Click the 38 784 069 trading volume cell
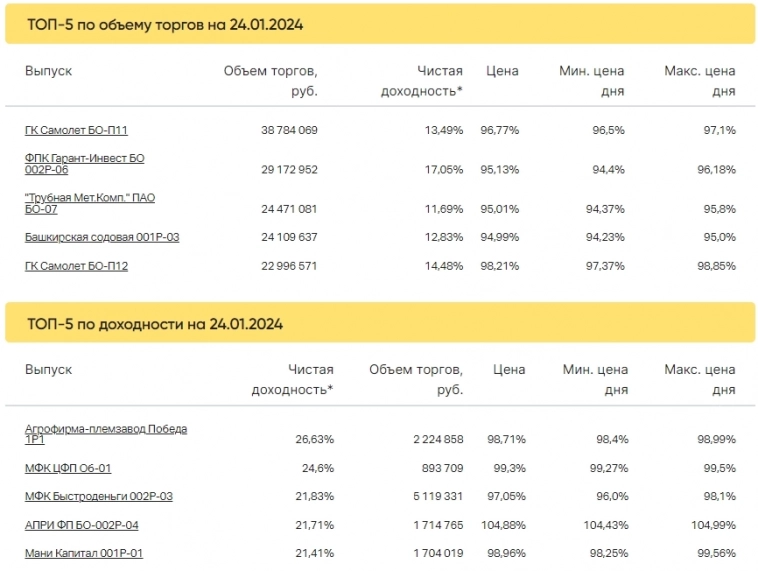 click(288, 131)
